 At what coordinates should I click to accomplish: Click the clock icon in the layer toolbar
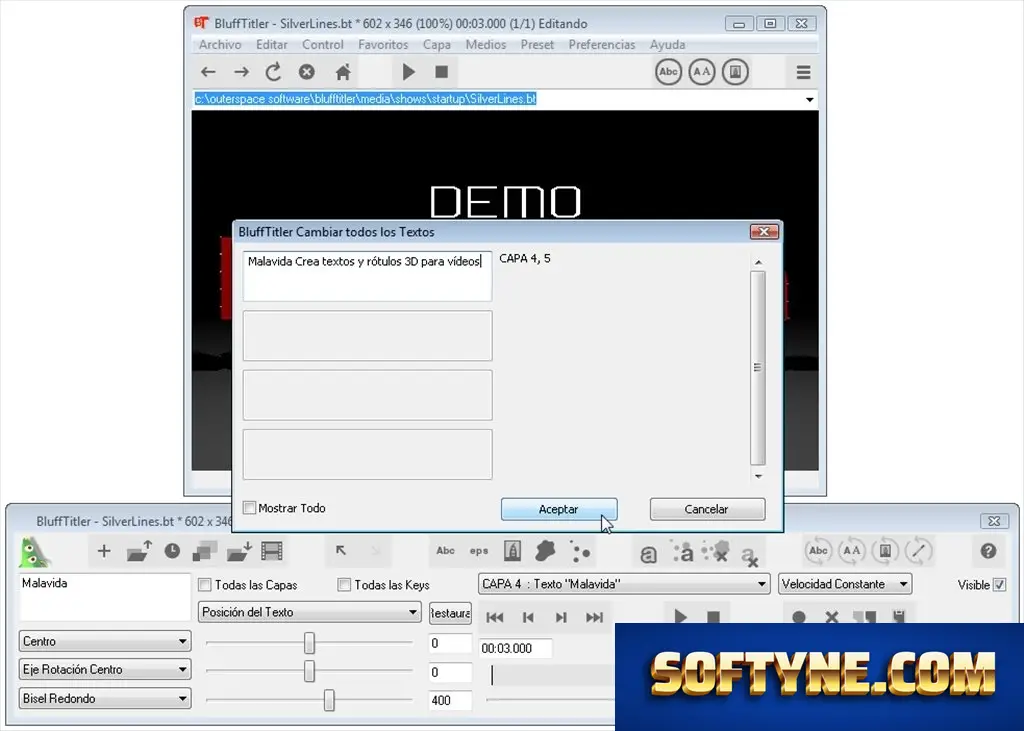[172, 551]
